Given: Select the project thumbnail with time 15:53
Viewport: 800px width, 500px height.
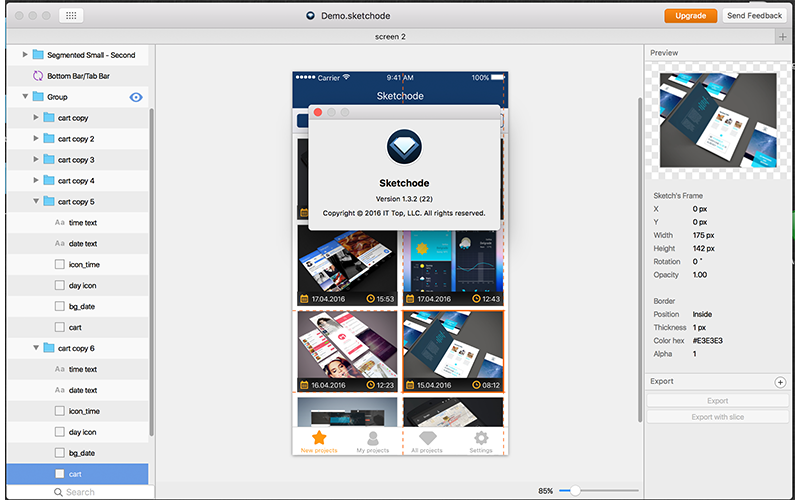Looking at the screenshot, I should pos(347,265).
